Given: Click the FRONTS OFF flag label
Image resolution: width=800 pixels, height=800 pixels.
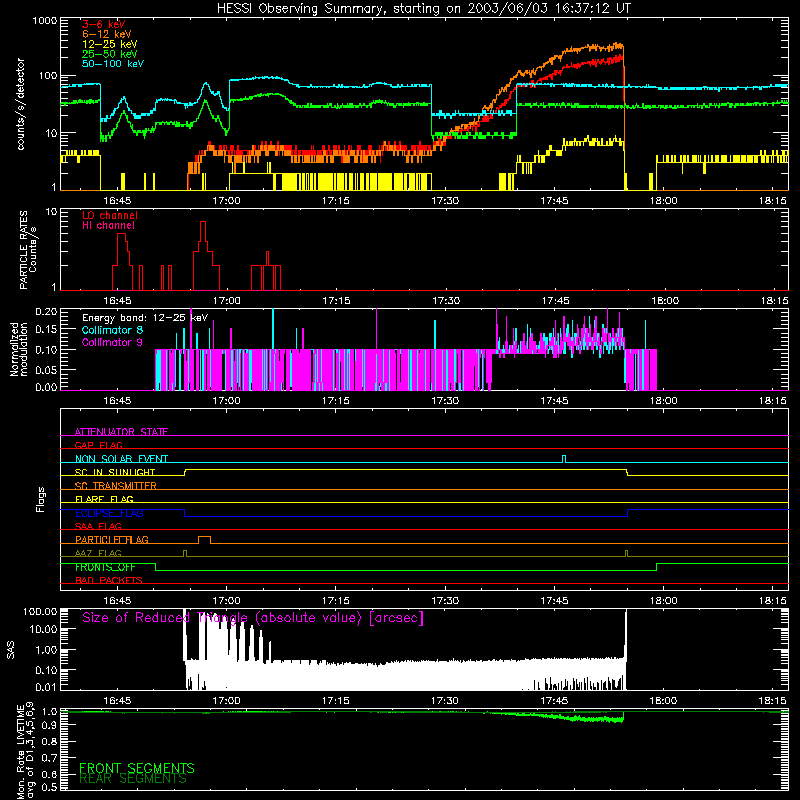Looking at the screenshot, I should 105,567.
